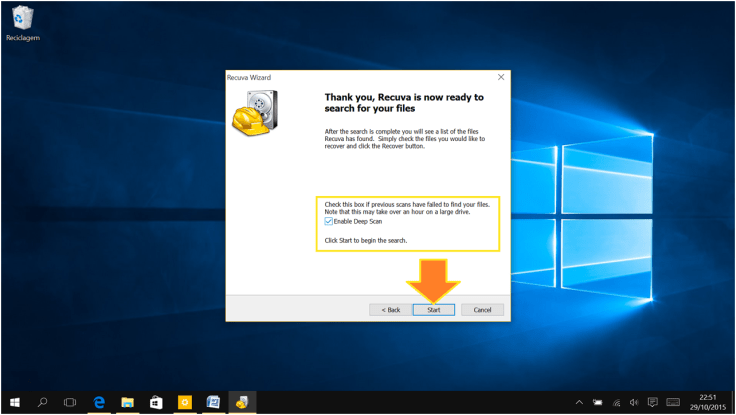
Task: Open the volume control in system tray
Action: pyautogui.click(x=634, y=402)
